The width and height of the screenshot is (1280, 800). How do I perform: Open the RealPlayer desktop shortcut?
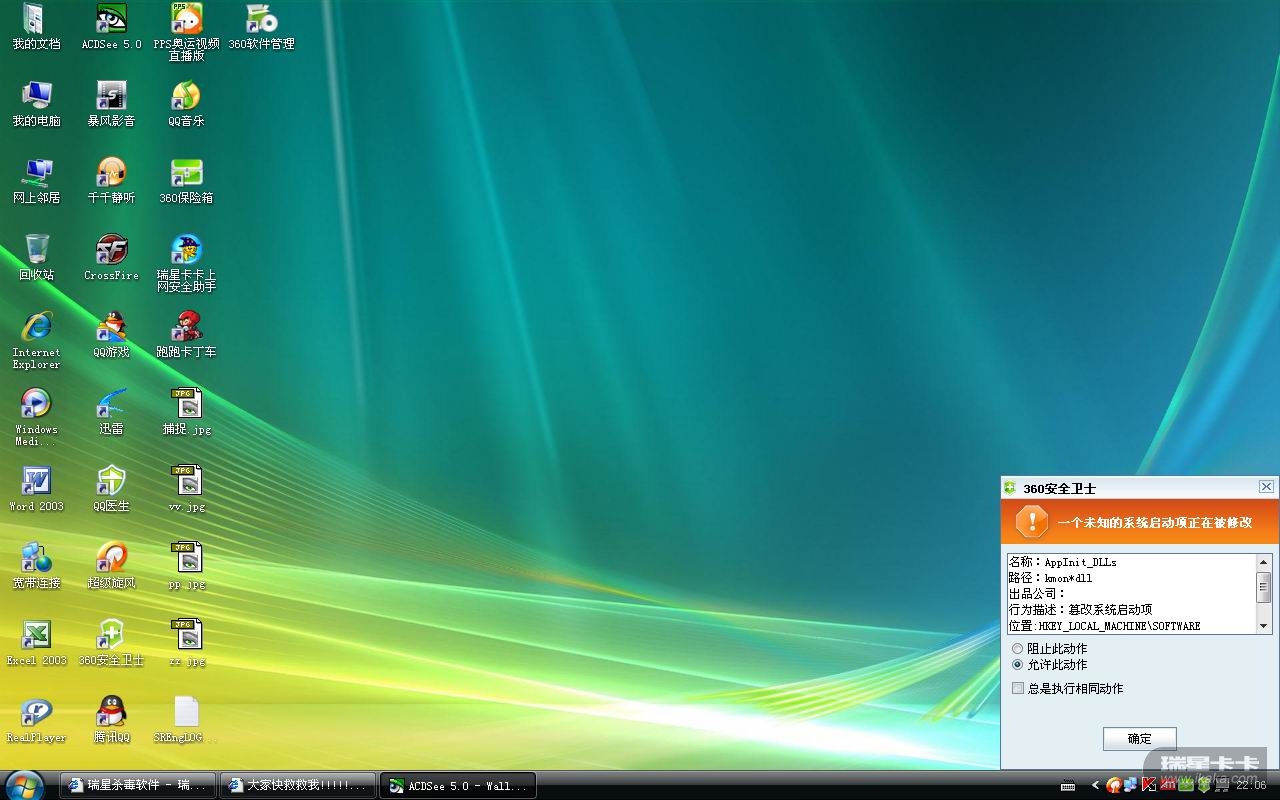pos(36,720)
